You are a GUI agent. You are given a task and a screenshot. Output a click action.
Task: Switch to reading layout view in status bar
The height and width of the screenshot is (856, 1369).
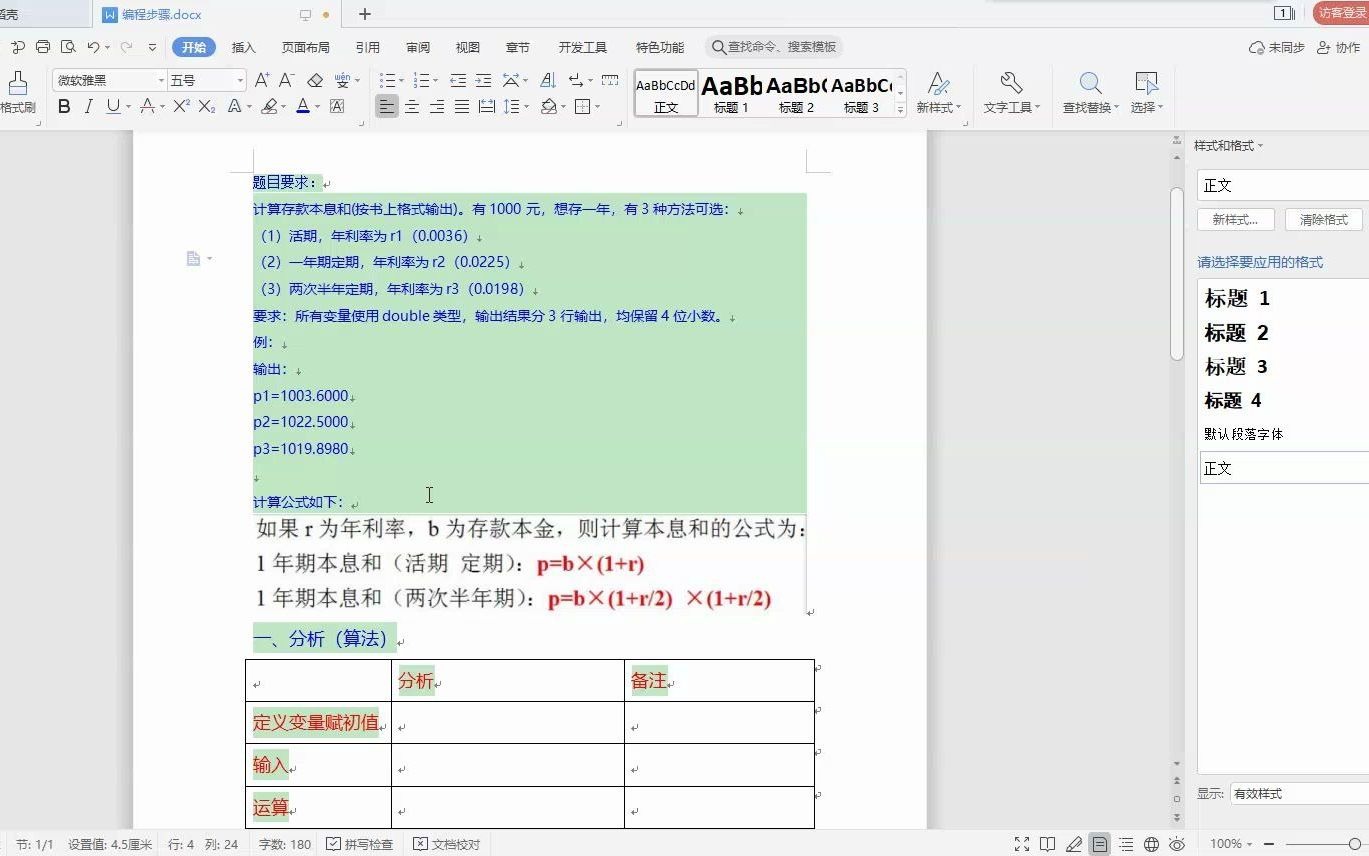(x=1047, y=844)
